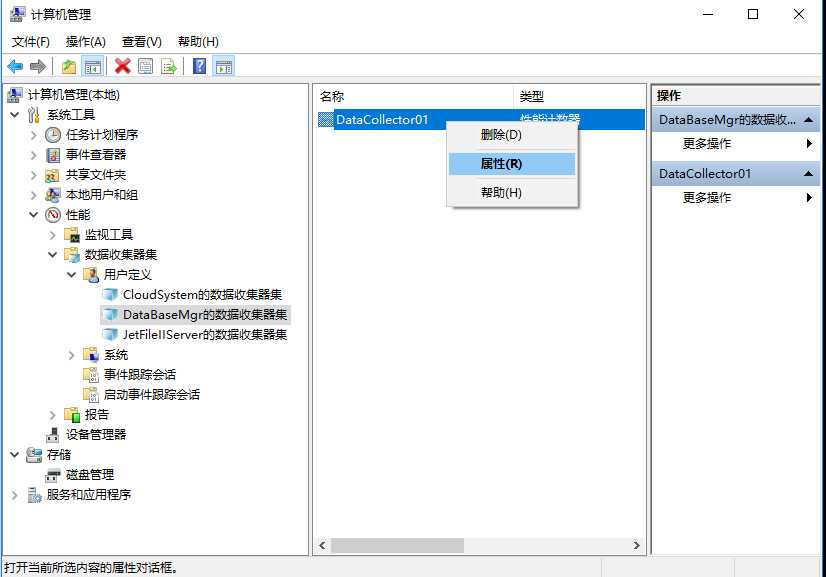
Task: Expand the 报告 tree node
Action: [53, 415]
